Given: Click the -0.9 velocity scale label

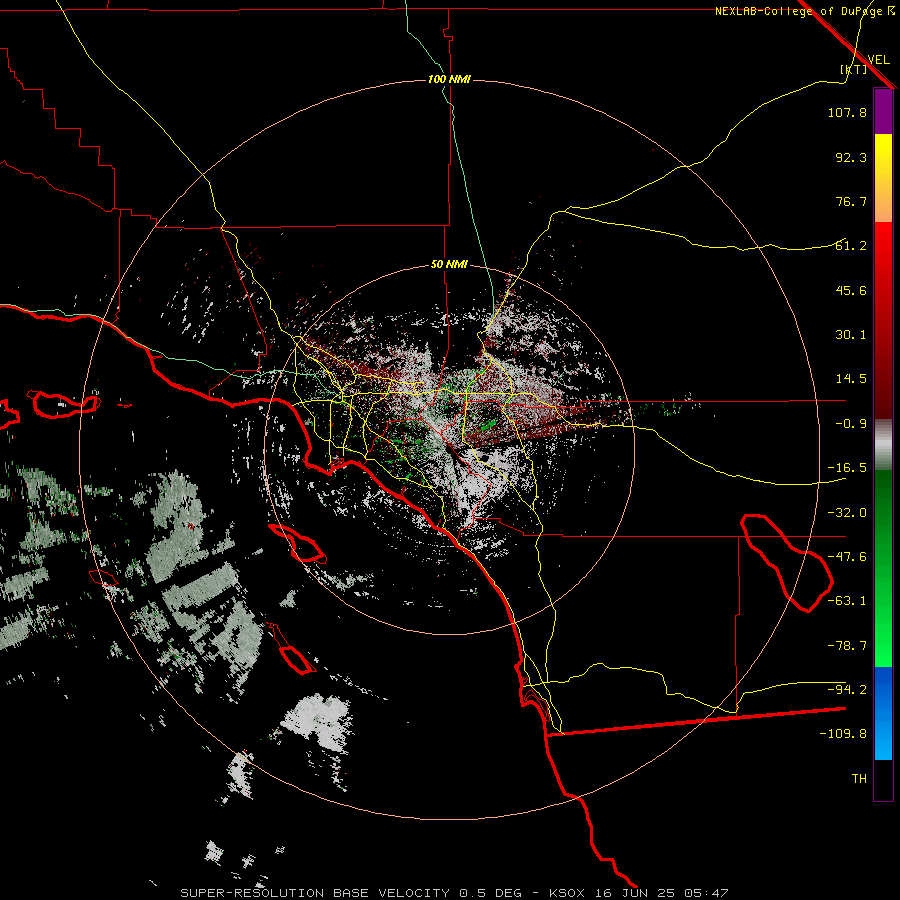Looking at the screenshot, I should coord(851,424).
